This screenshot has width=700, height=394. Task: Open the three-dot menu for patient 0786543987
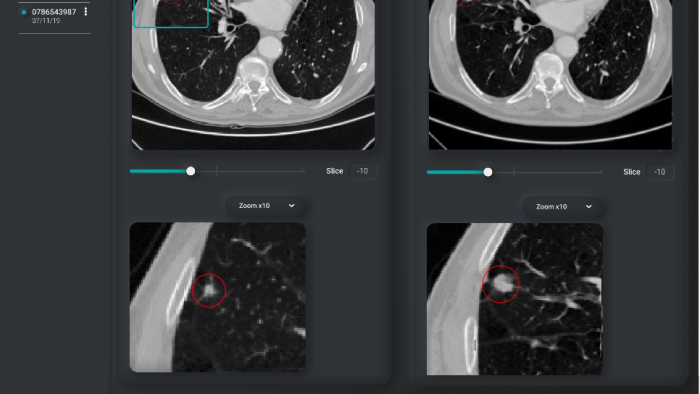(86, 12)
